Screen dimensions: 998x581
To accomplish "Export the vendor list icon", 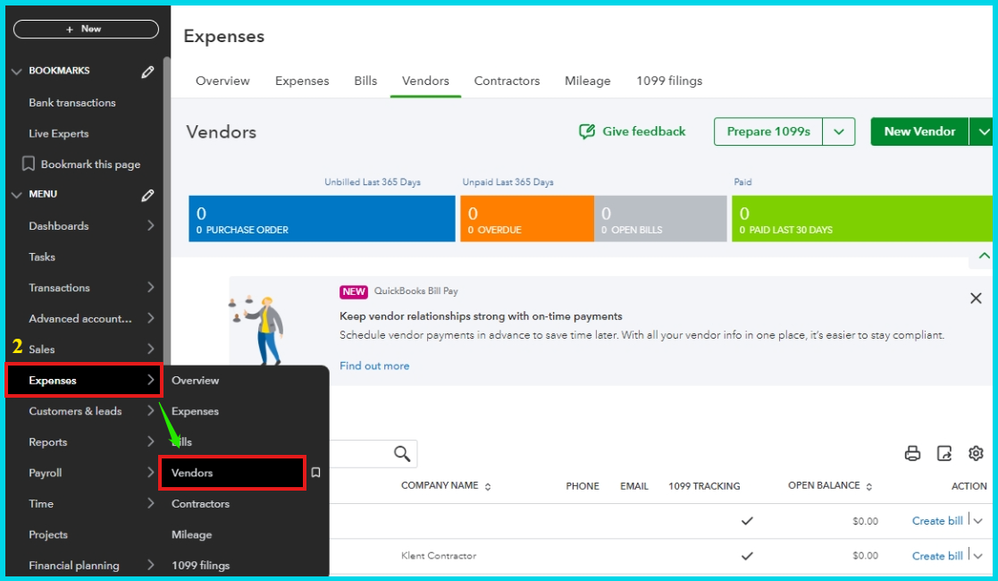I will (945, 453).
